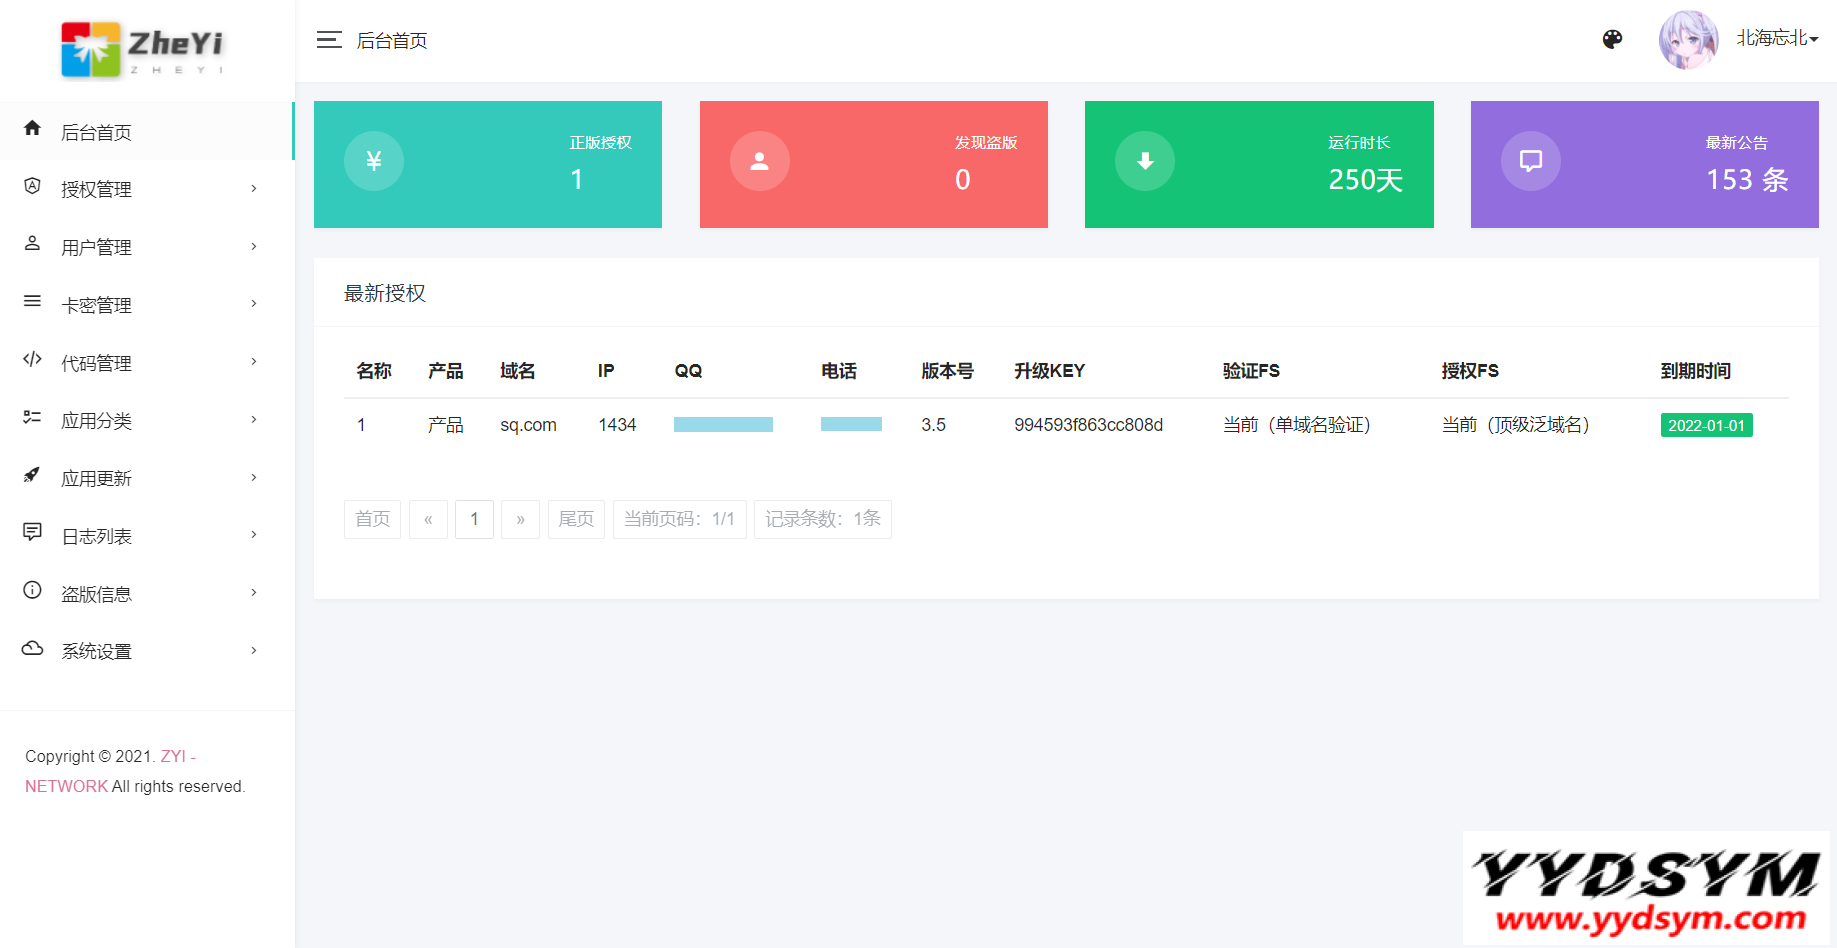Viewport: 1837px width, 948px height.
Task: Click the ¥ icon on the 正版授权 card
Action: pos(373,161)
